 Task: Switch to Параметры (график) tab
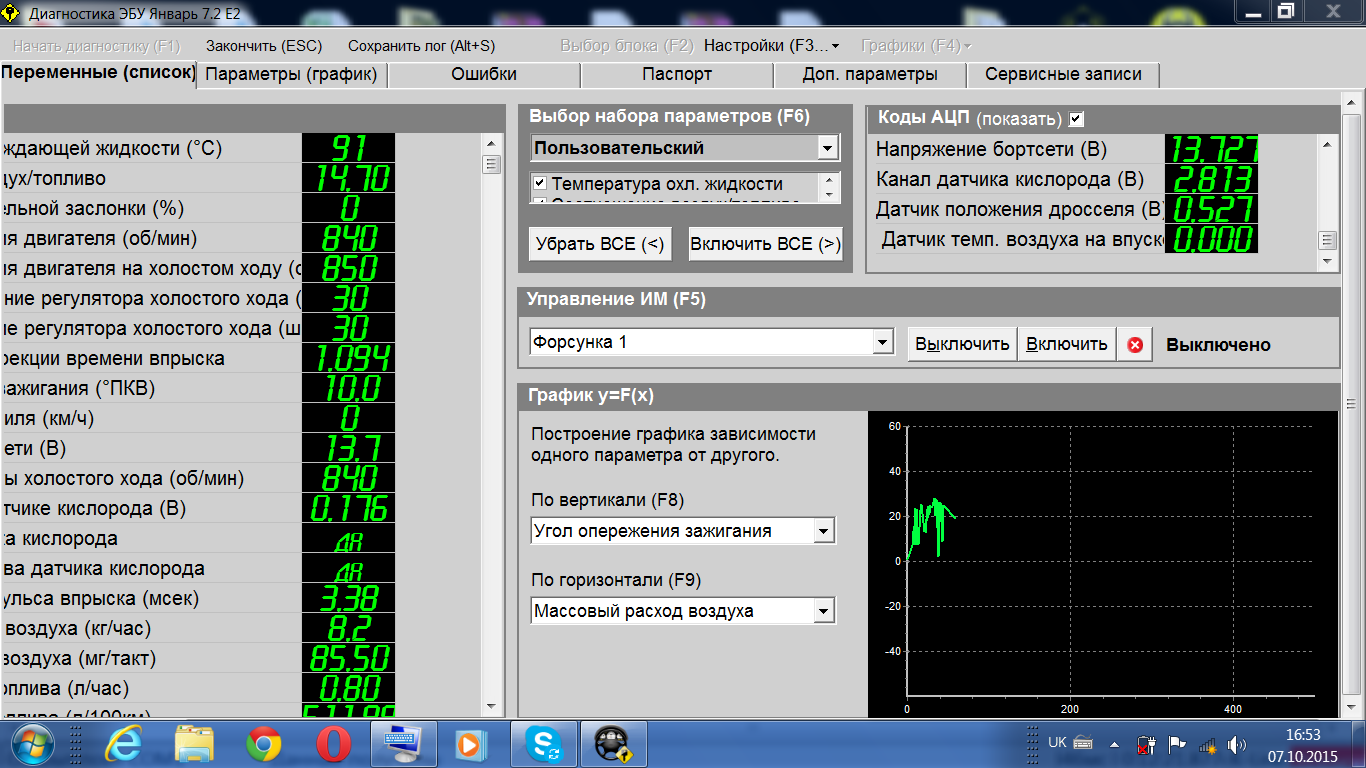pos(291,75)
